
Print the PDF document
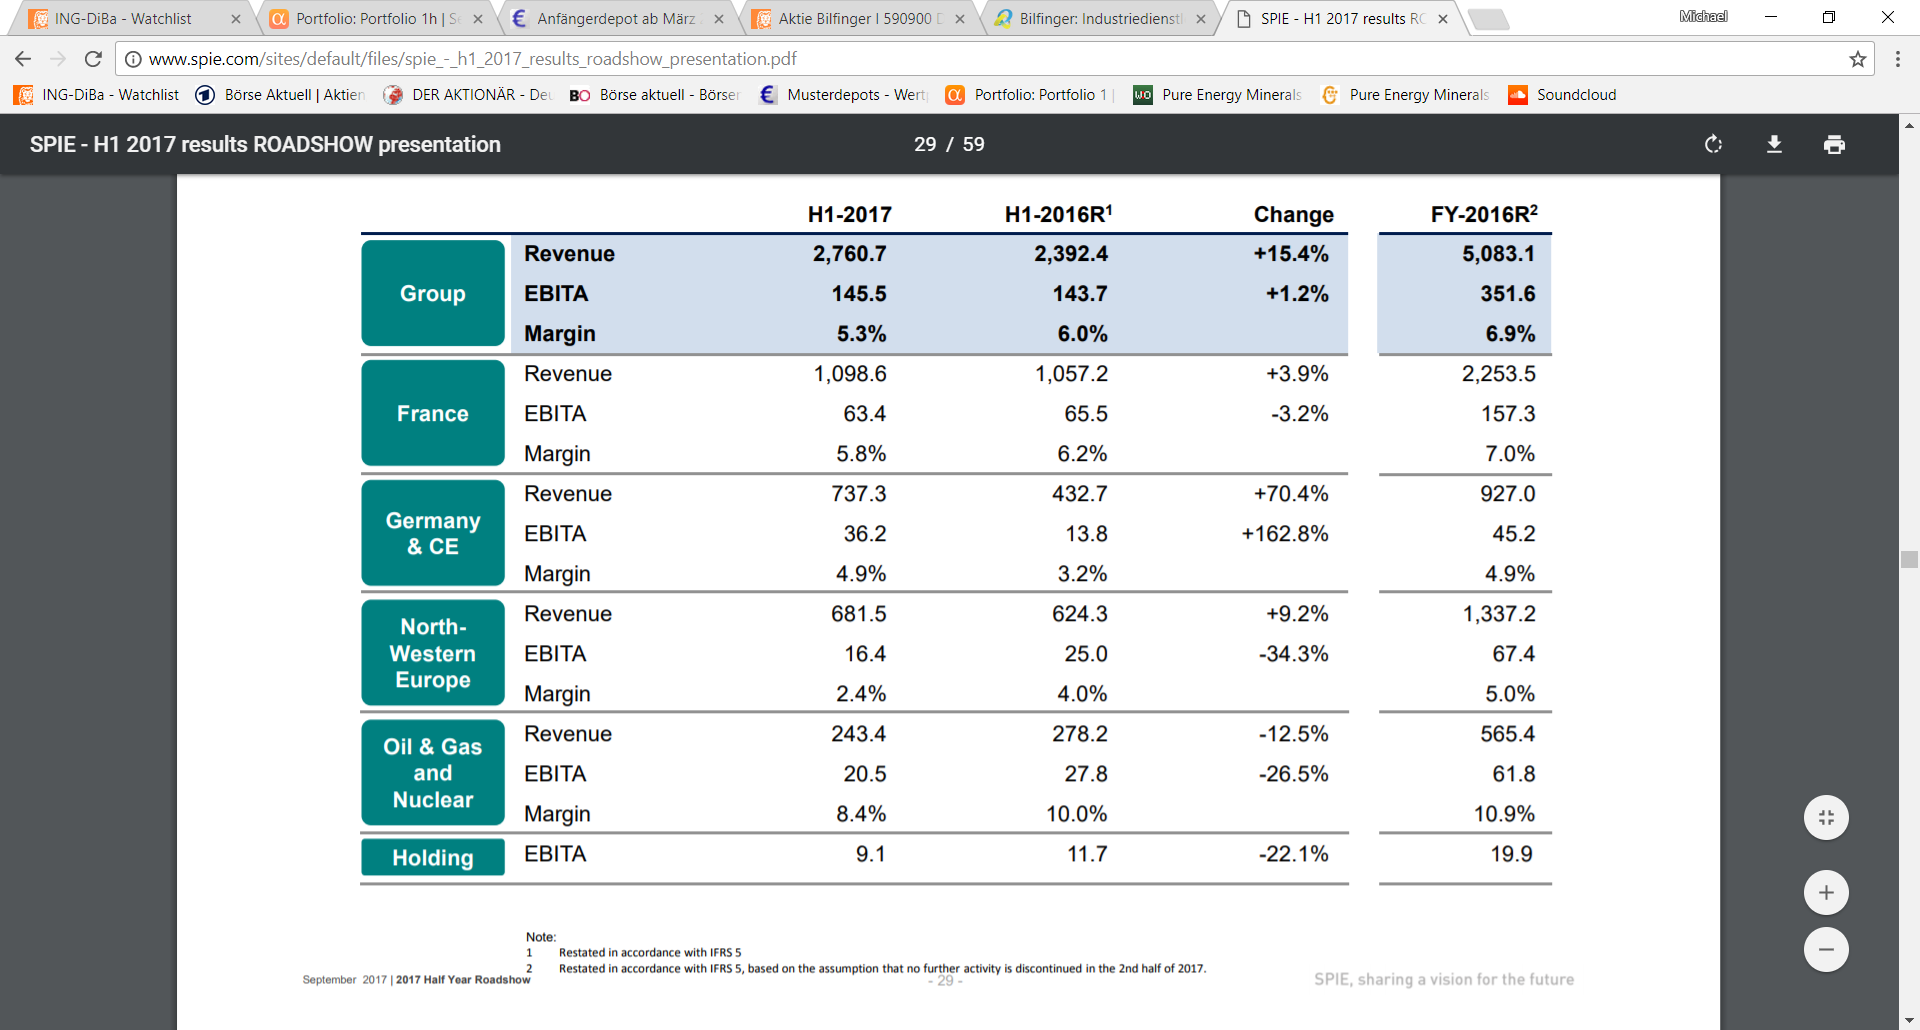click(x=1834, y=144)
